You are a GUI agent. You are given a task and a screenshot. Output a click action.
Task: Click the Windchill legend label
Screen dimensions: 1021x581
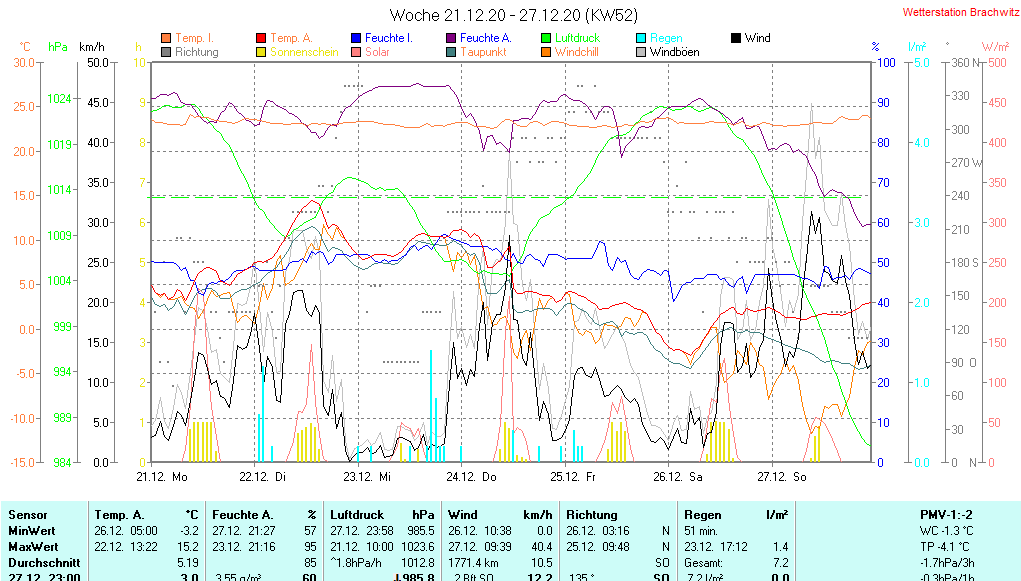click(x=577, y=52)
